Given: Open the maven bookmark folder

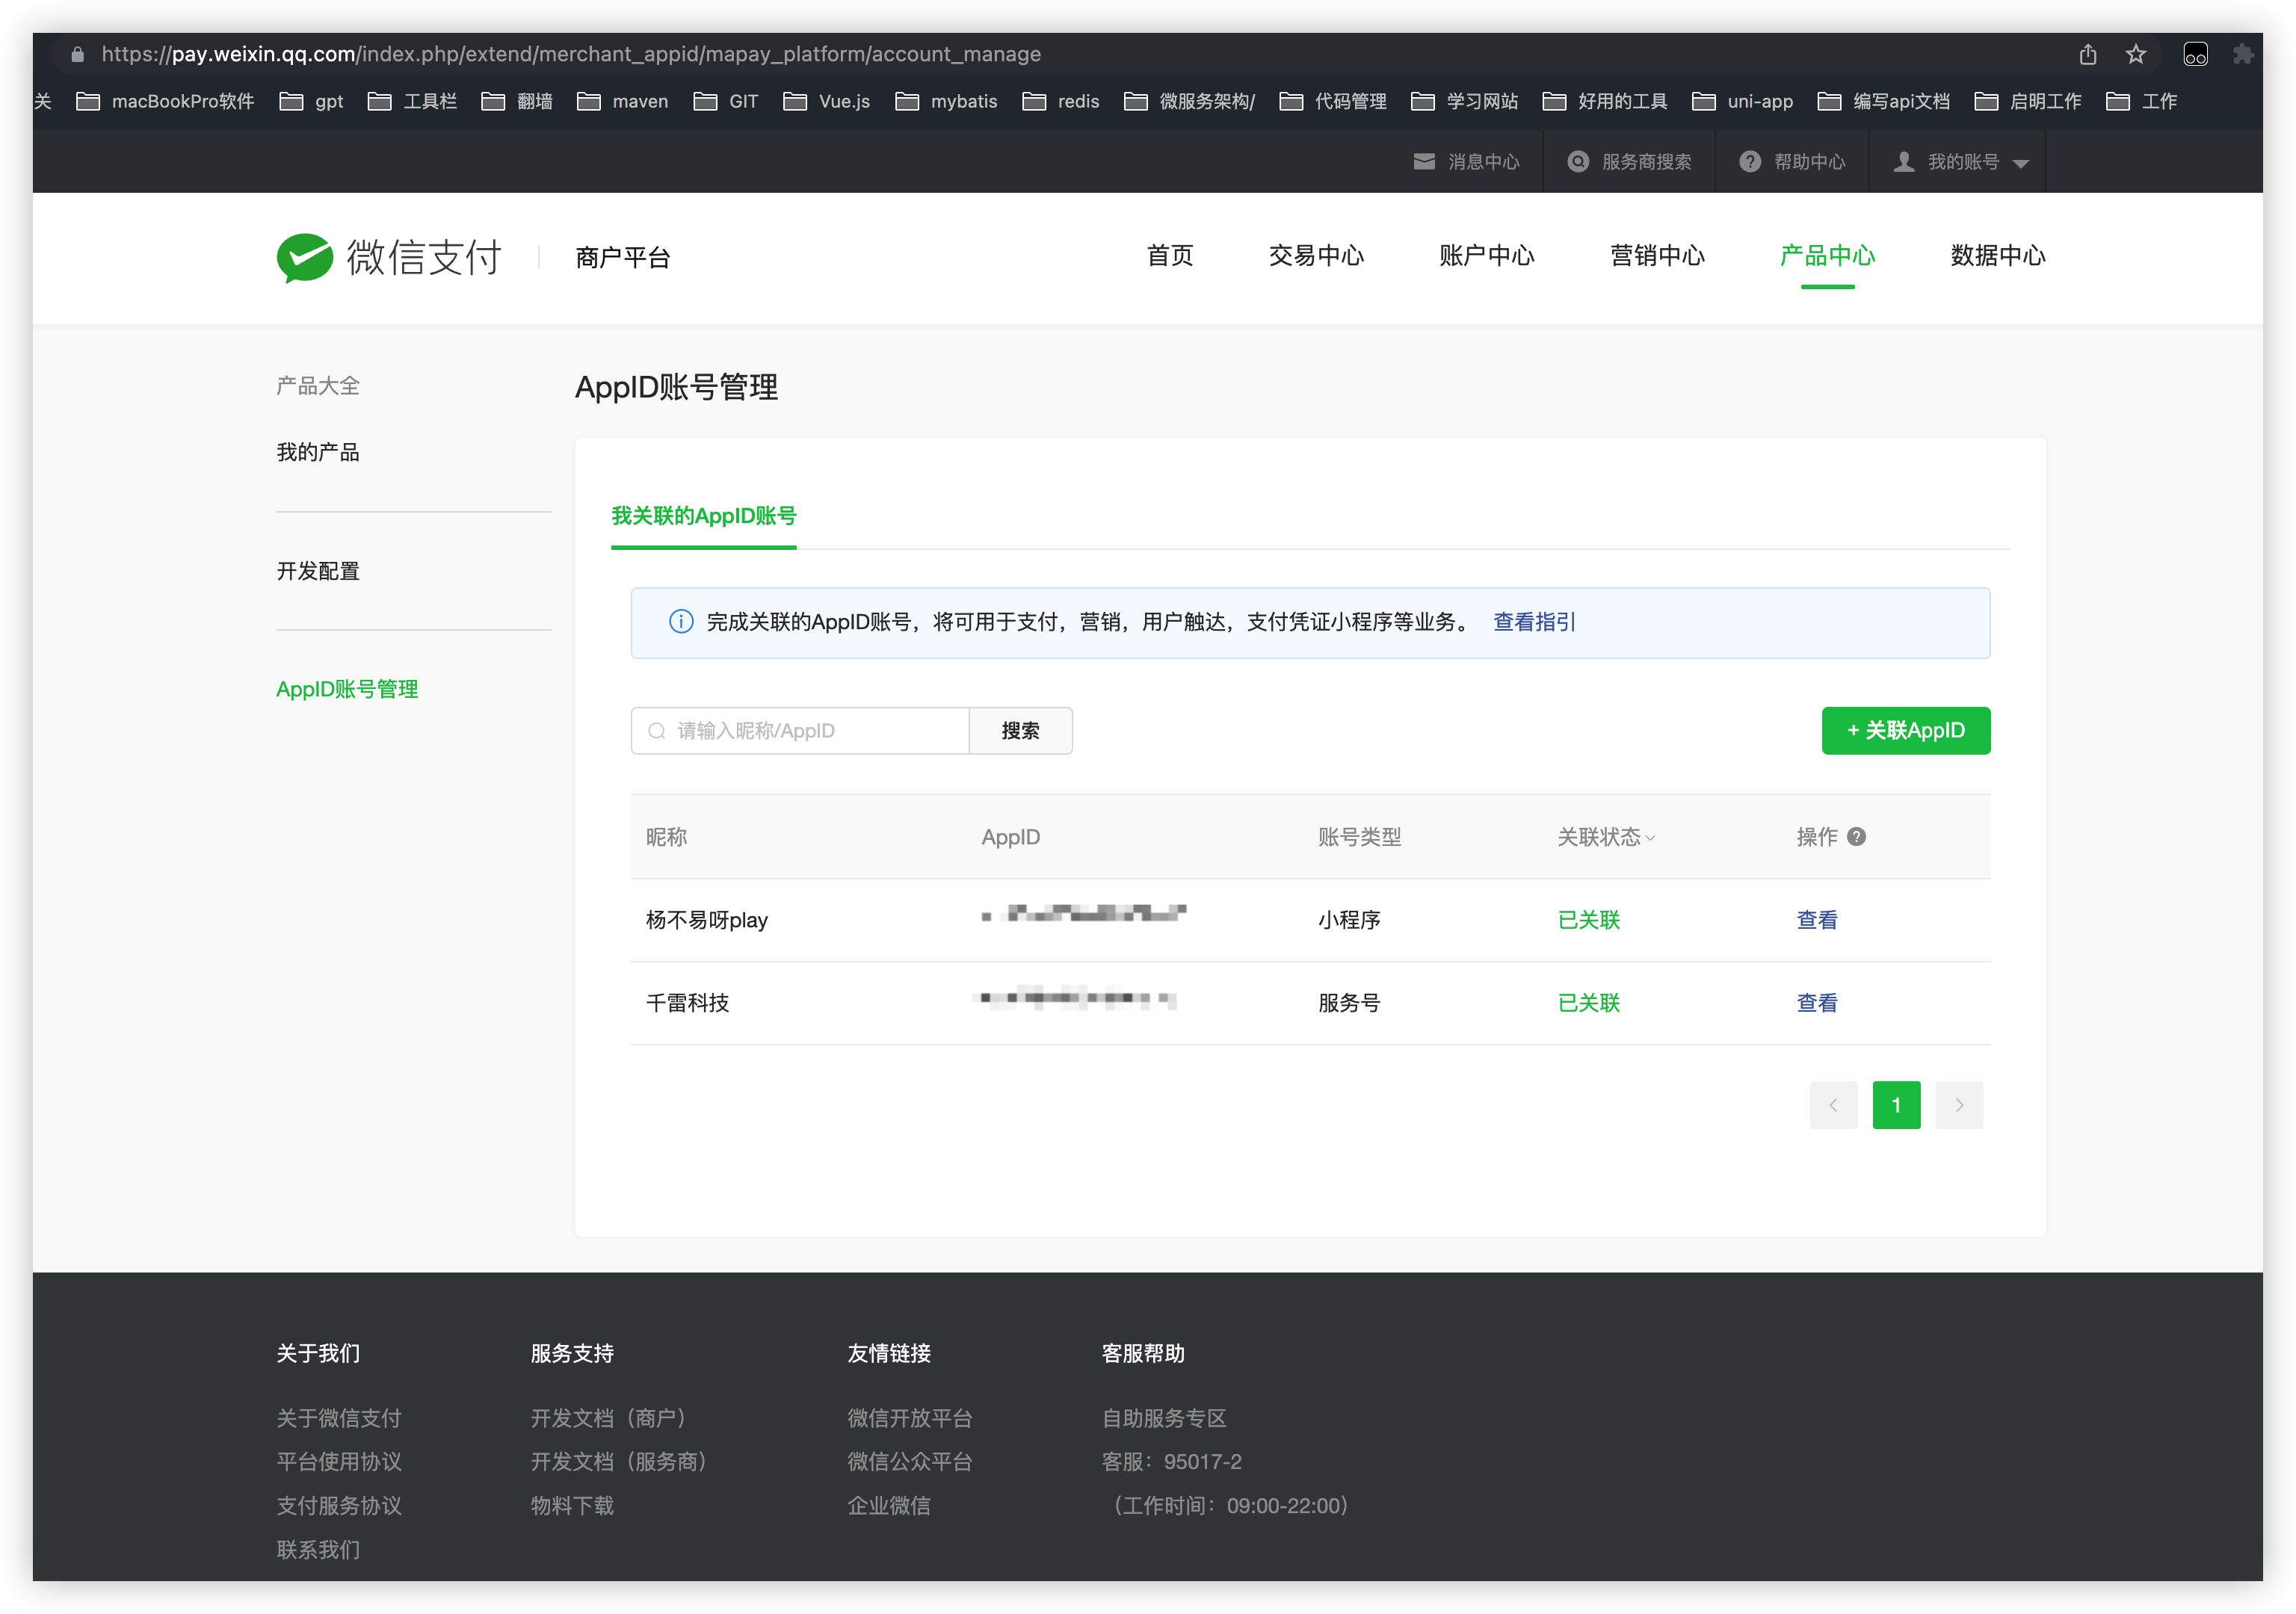Looking at the screenshot, I should pos(622,101).
